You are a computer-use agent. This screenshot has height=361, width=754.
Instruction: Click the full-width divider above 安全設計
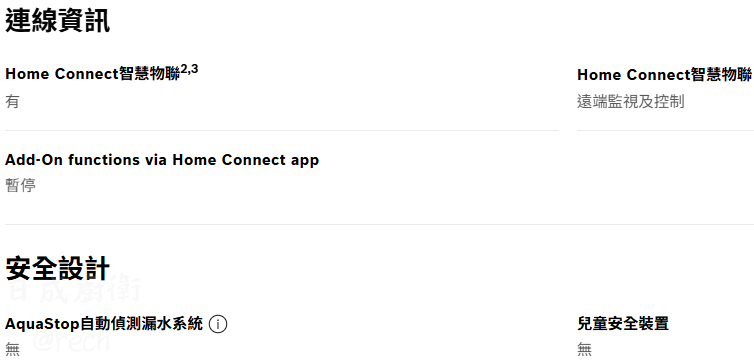pyautogui.click(x=379, y=224)
